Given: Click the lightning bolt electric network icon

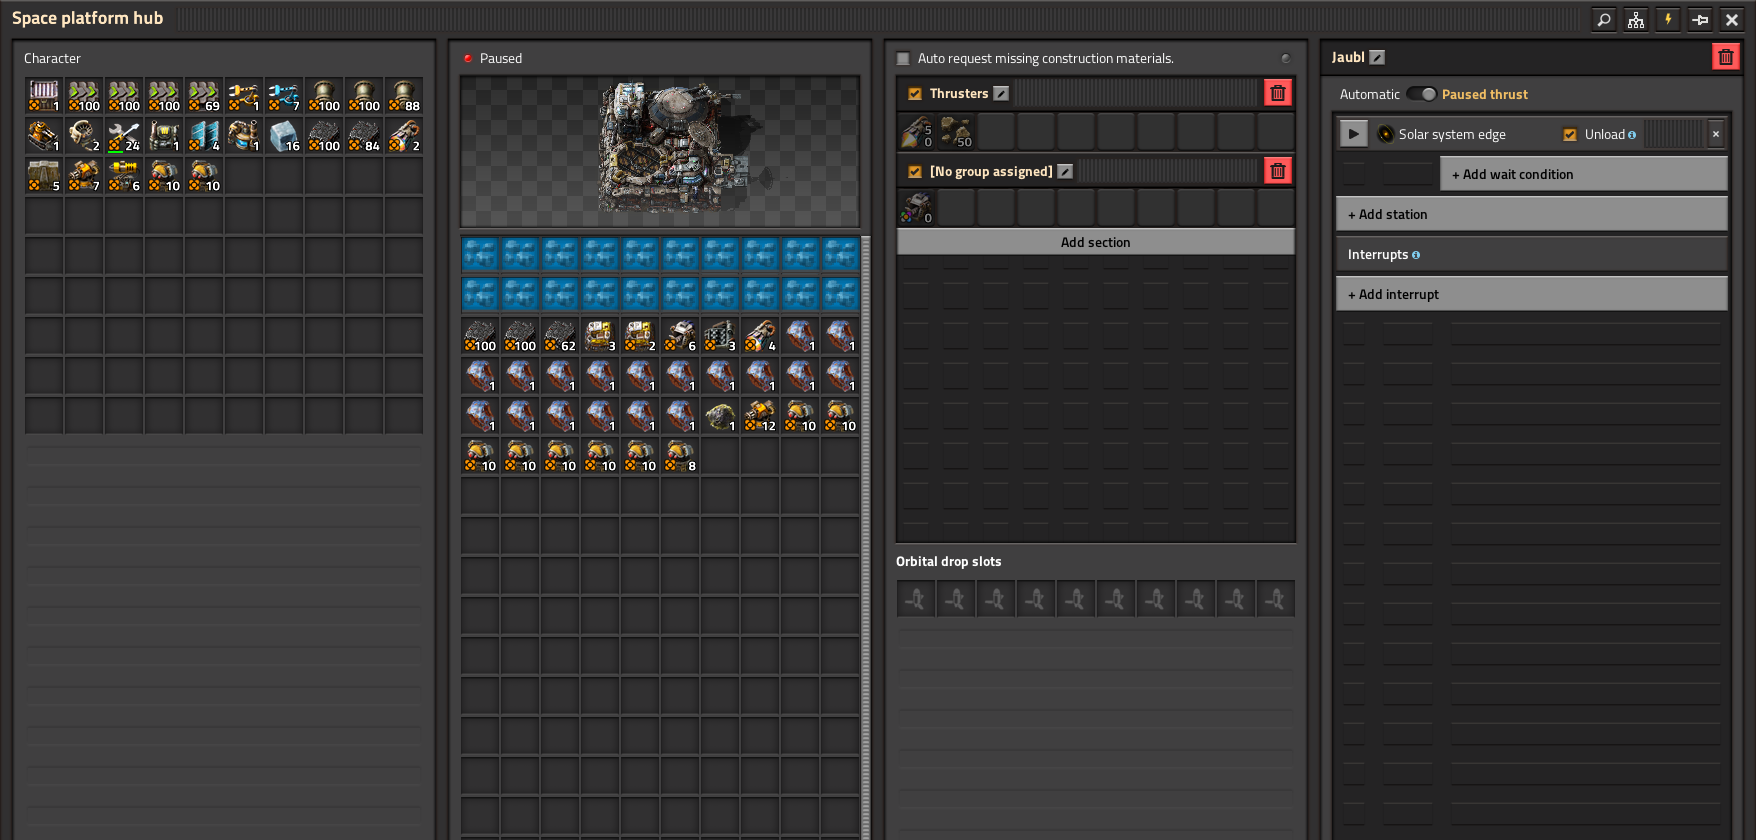Looking at the screenshot, I should (1668, 19).
